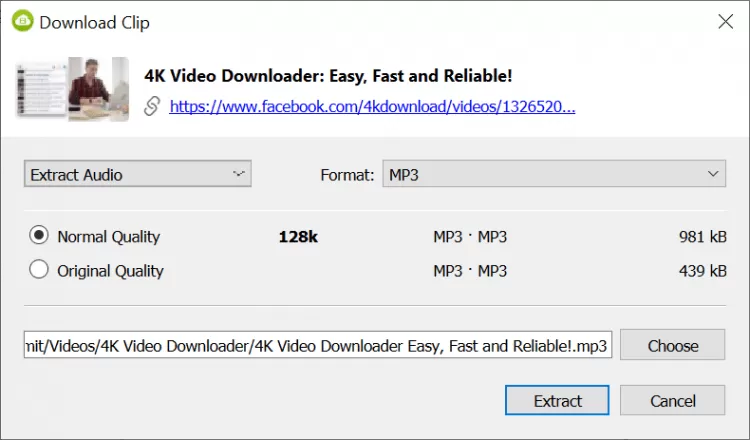Click the video preview thumbnail
The height and width of the screenshot is (440, 750).
click(x=72, y=89)
